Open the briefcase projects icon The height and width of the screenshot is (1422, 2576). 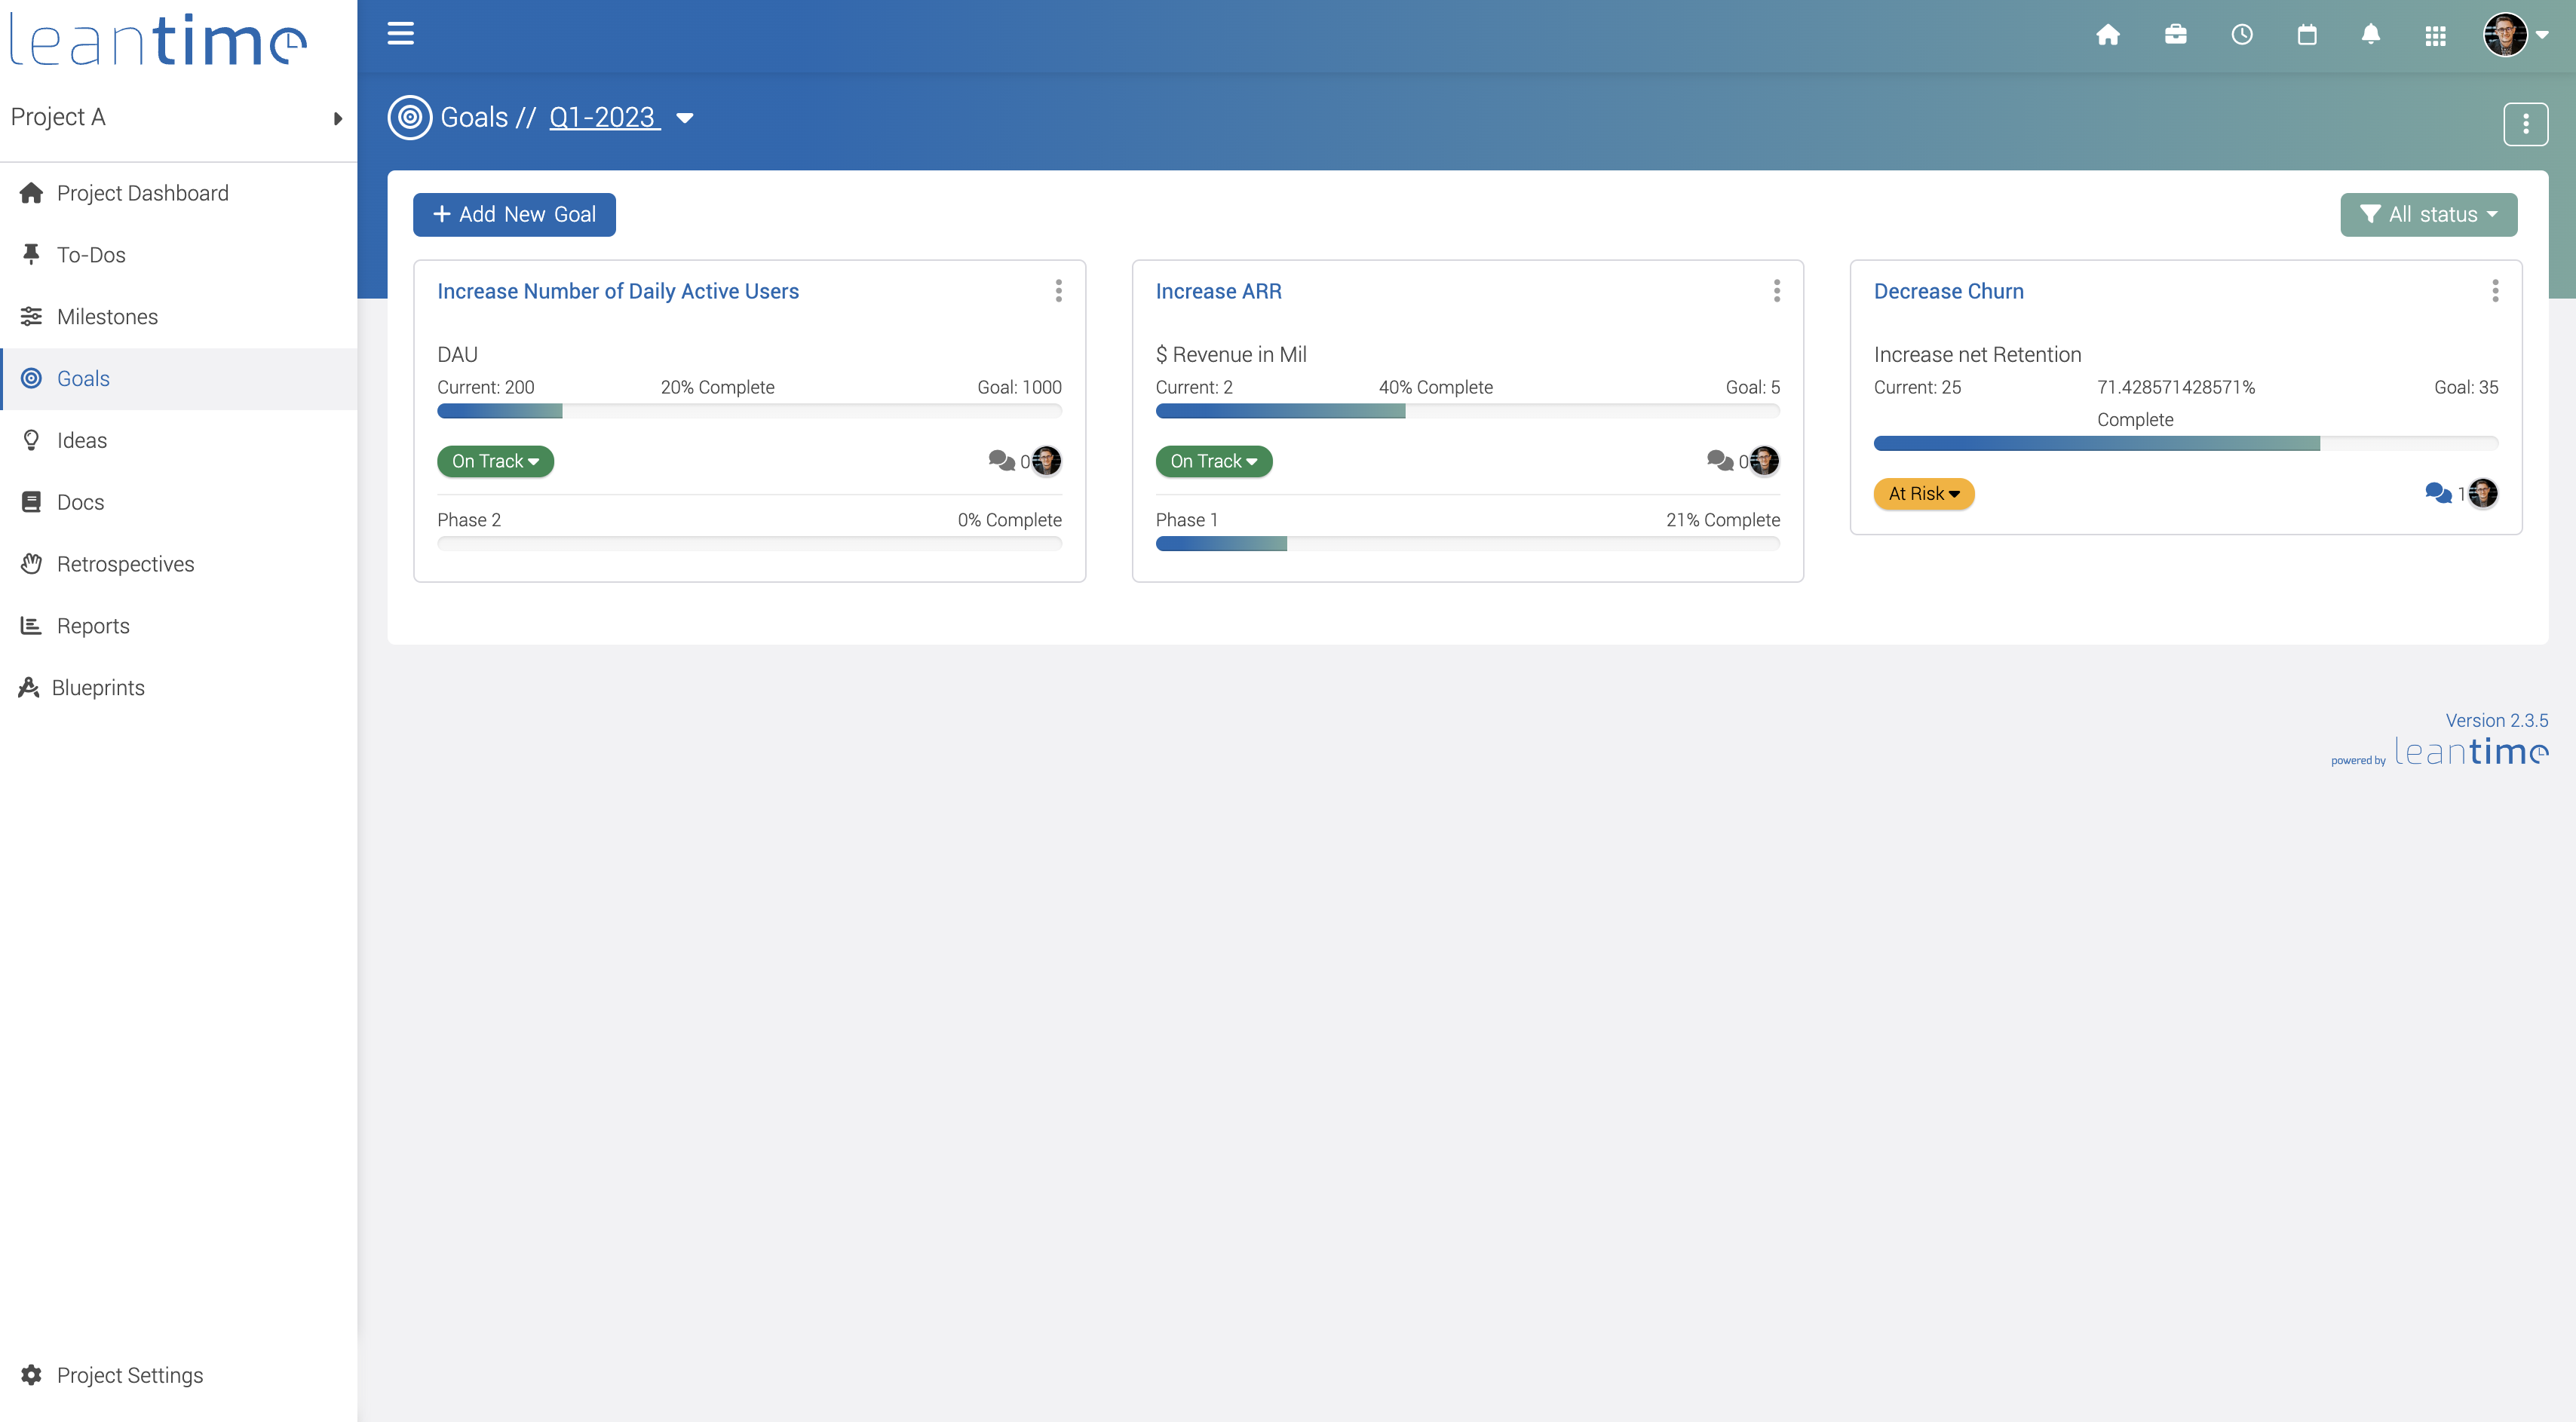[x=2175, y=35]
